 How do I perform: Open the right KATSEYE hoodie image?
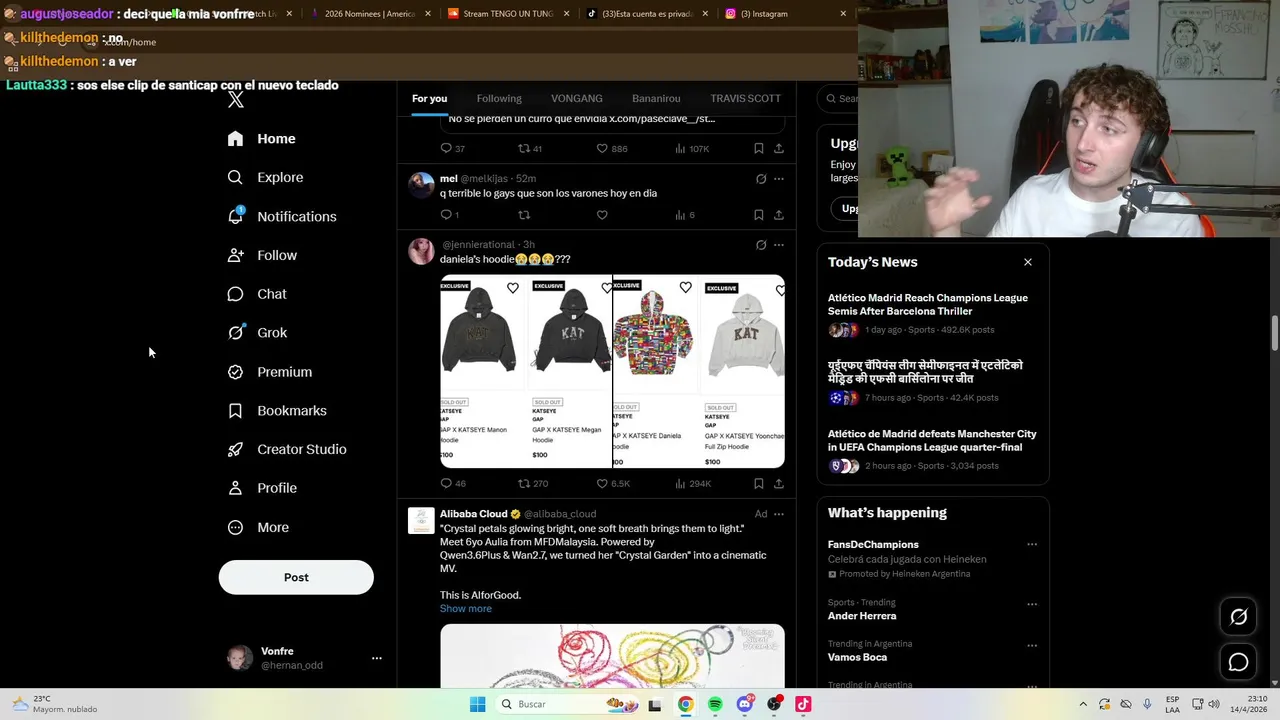[699, 371]
